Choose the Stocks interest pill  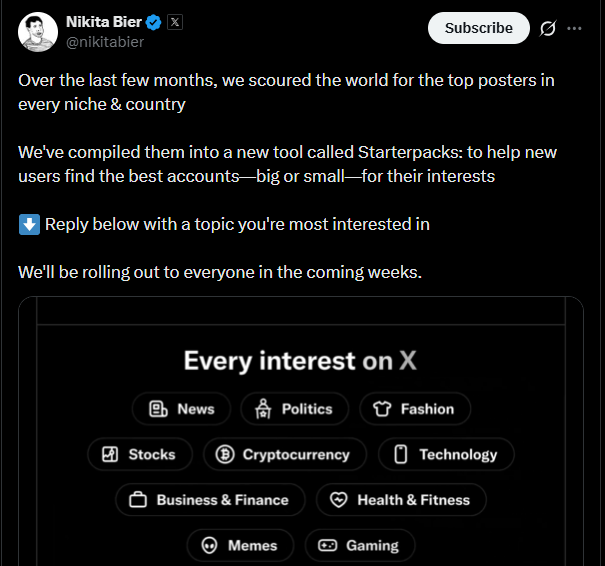point(139,454)
